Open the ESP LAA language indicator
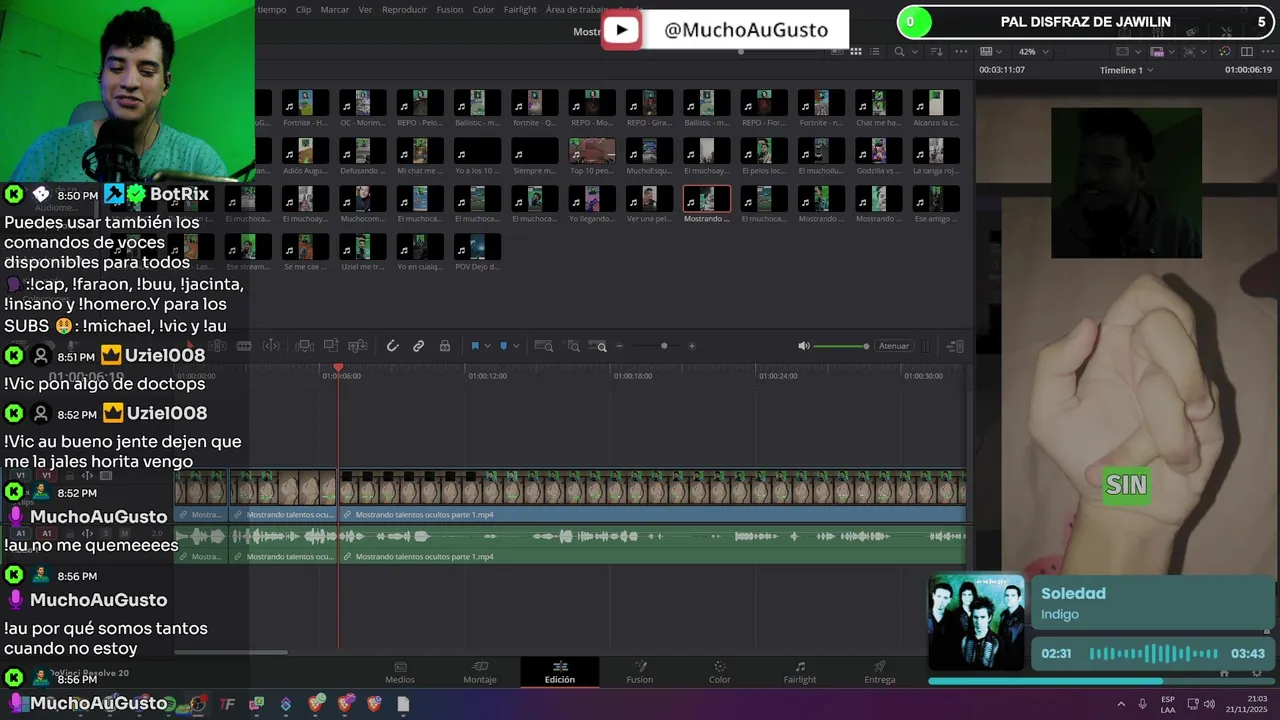The image size is (1280, 720). pos(1168,704)
